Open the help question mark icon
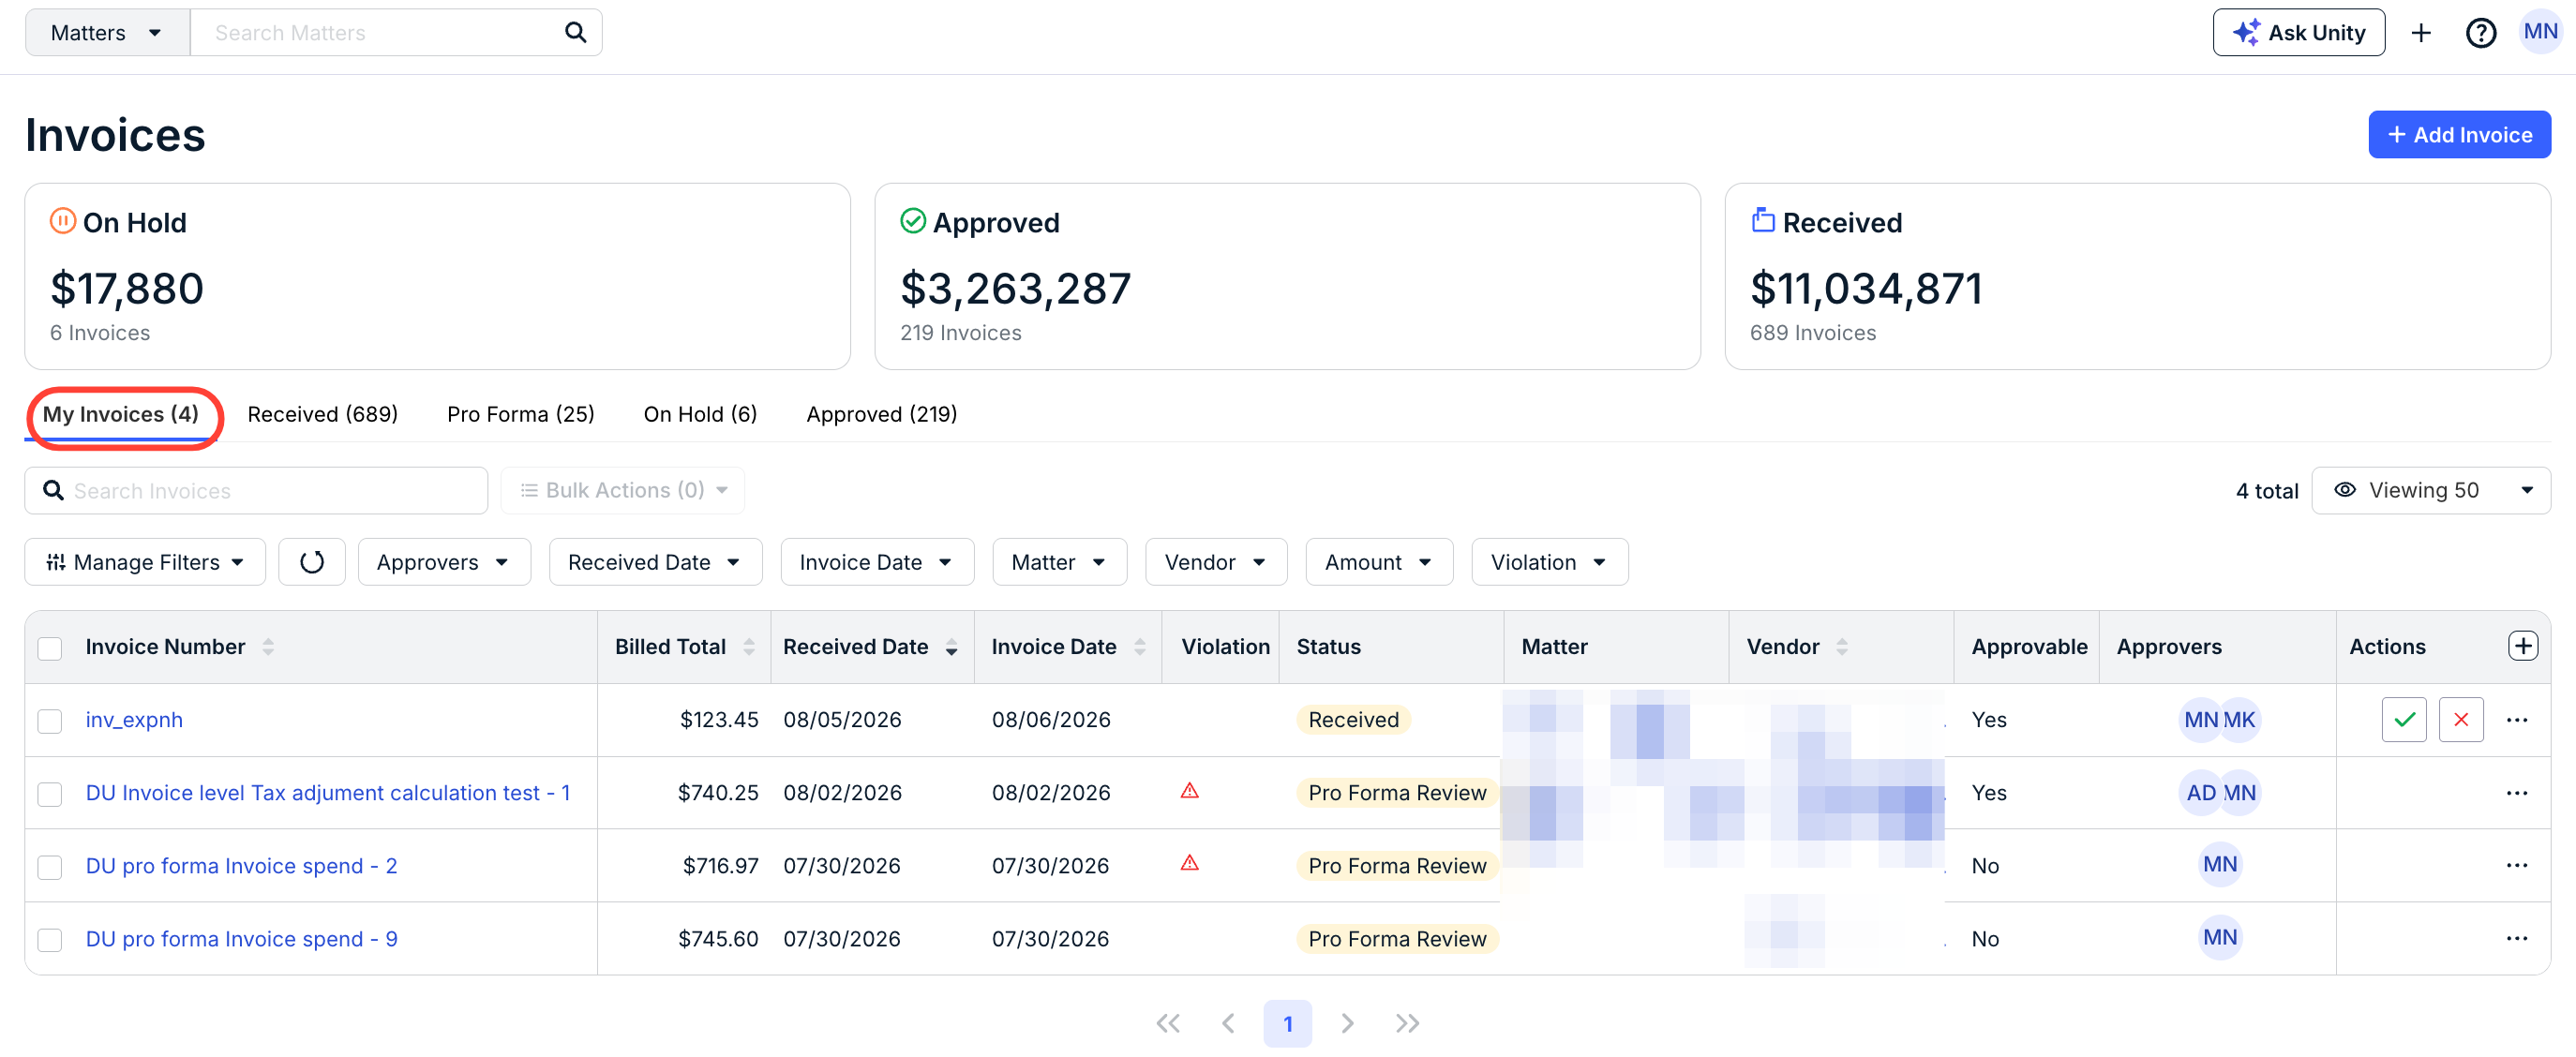The height and width of the screenshot is (1057, 2576). click(x=2480, y=33)
